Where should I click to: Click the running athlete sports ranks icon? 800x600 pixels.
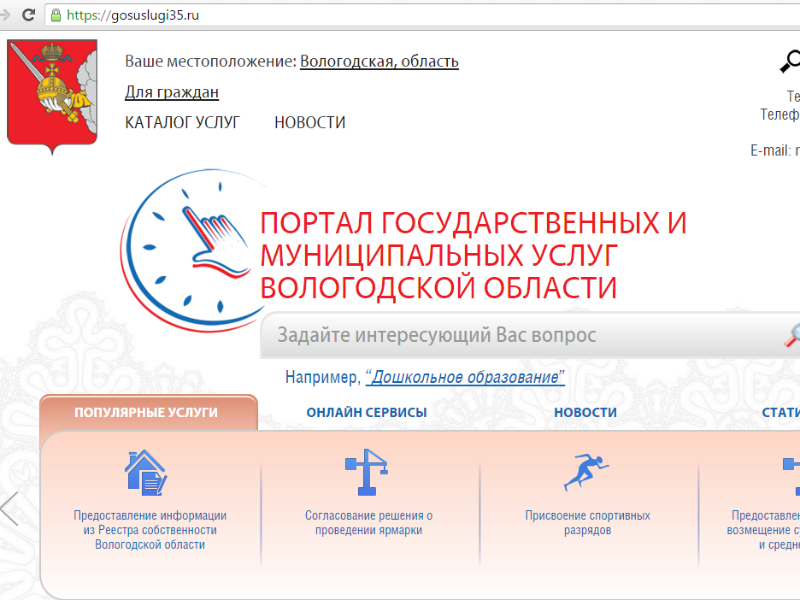coord(586,472)
